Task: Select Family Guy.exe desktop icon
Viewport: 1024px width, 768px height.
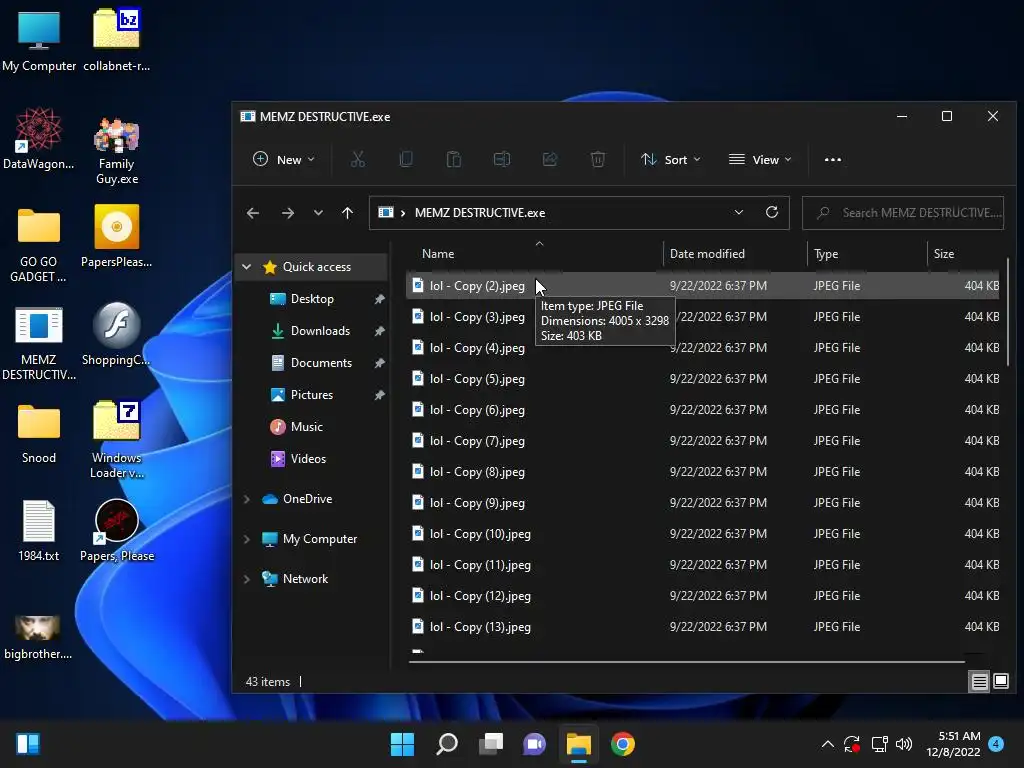Action: 116,150
